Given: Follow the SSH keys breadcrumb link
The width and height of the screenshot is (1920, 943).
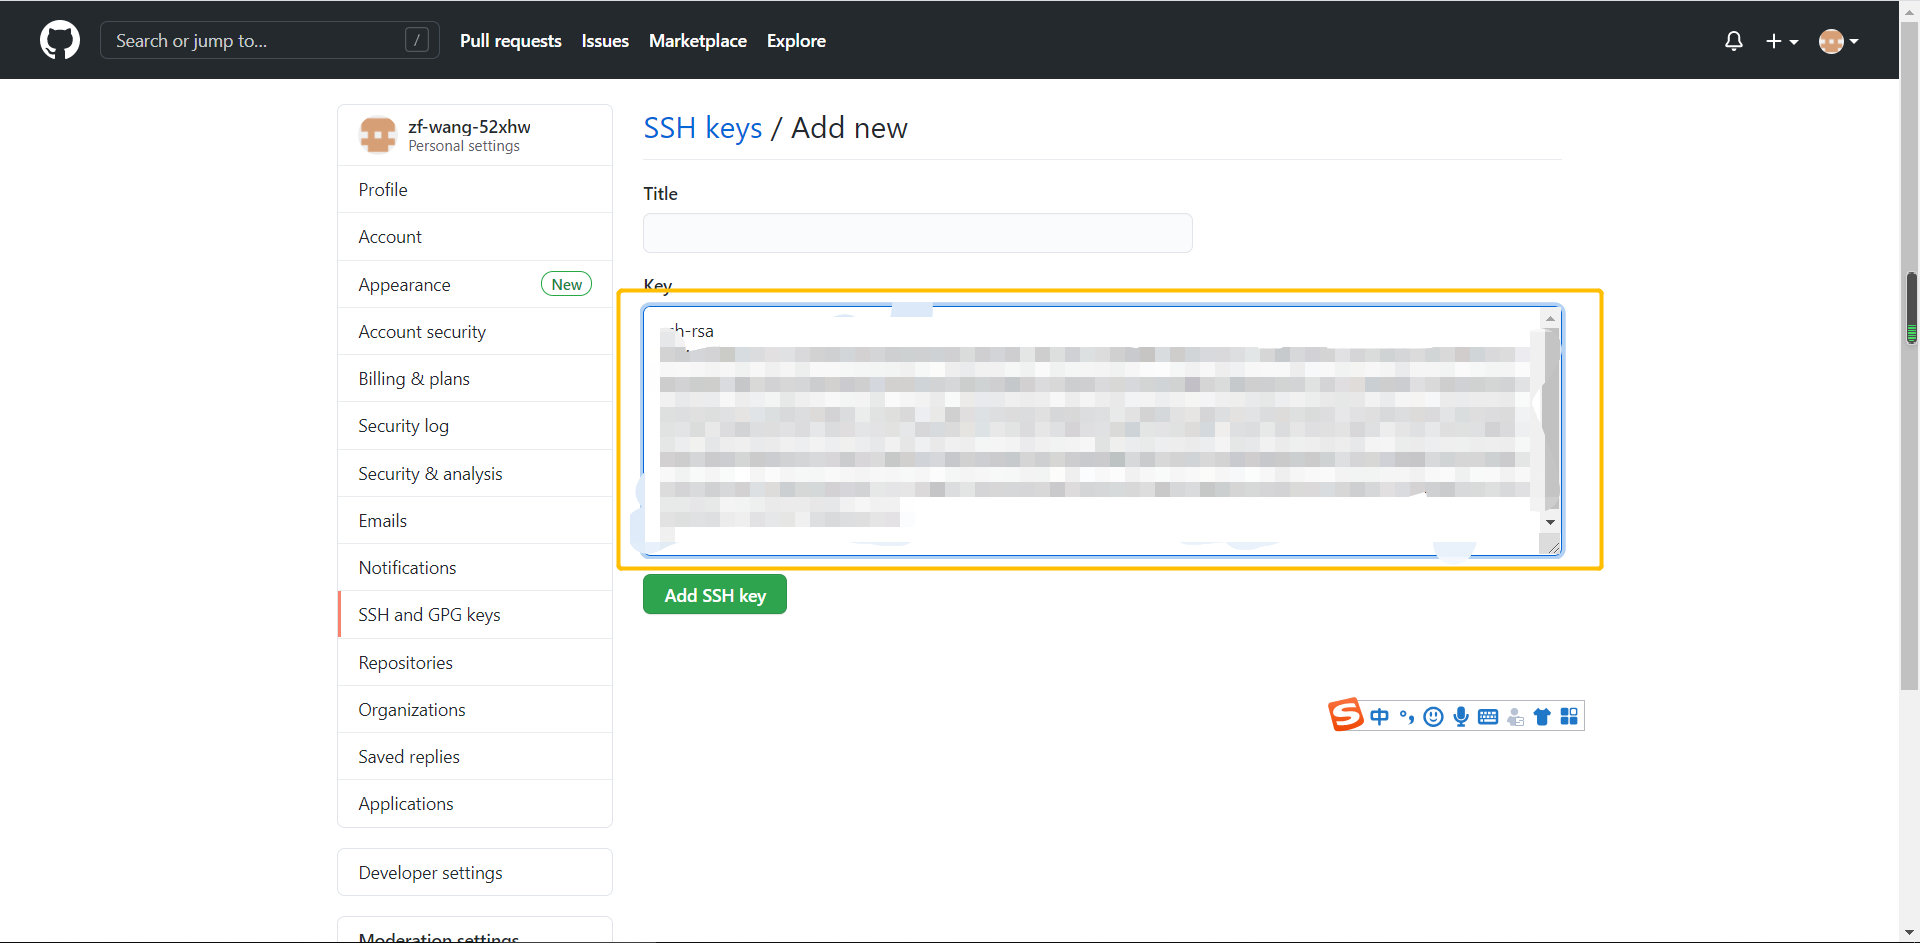Looking at the screenshot, I should click(x=702, y=128).
